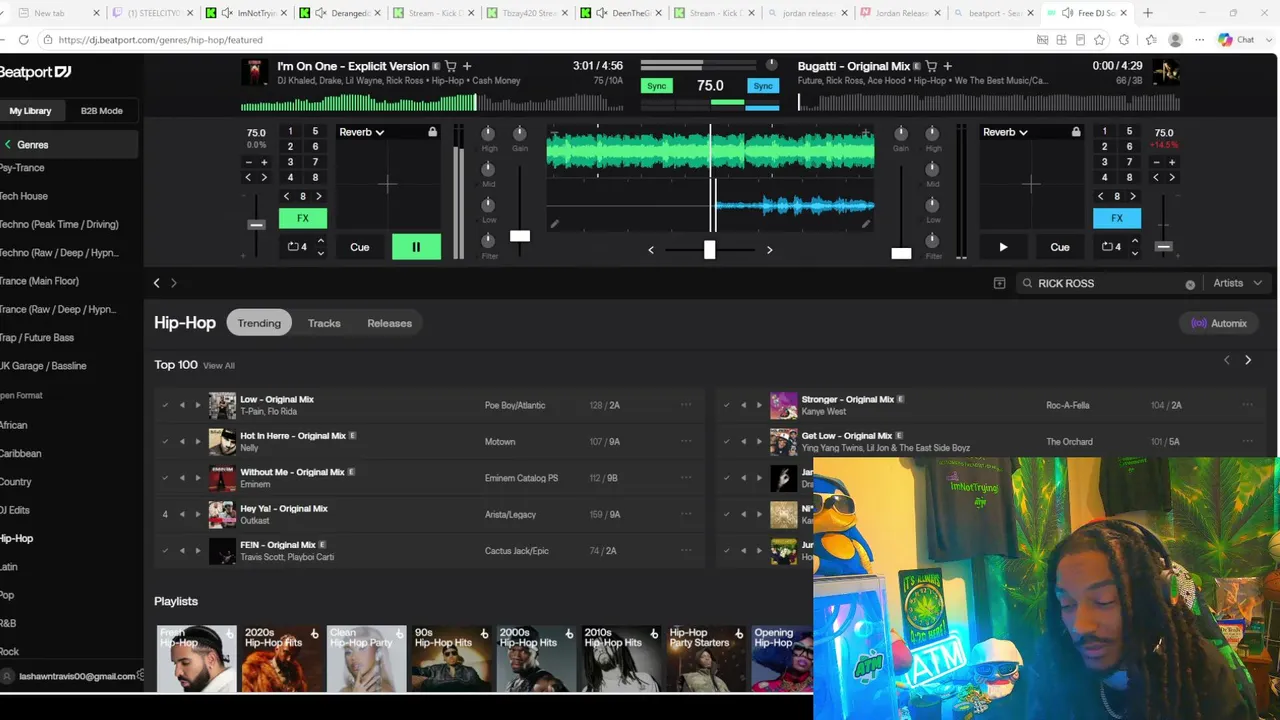Click the left deck High EQ knob
The width and height of the screenshot is (1280, 720).
(488, 134)
